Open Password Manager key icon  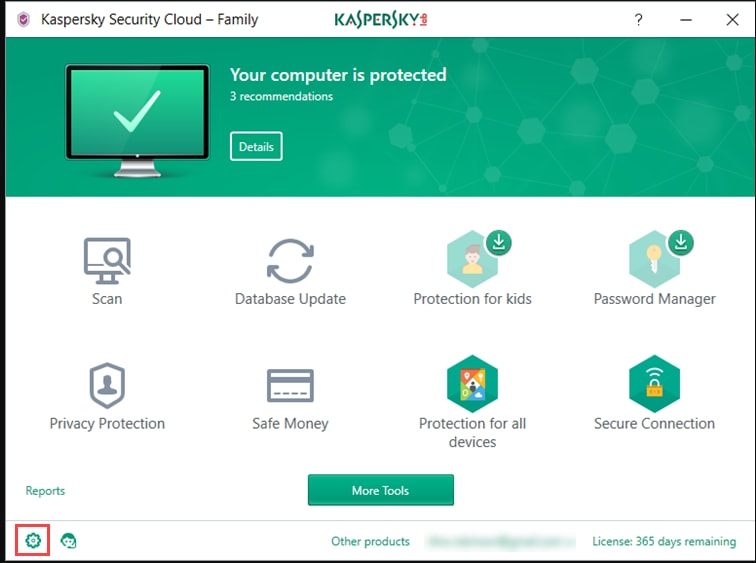654,259
